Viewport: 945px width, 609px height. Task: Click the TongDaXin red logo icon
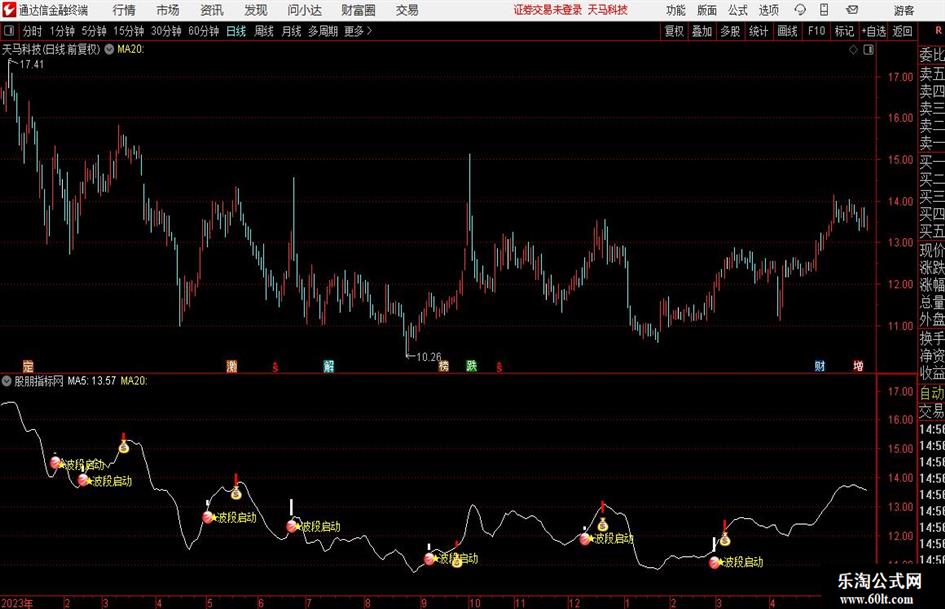coord(9,10)
